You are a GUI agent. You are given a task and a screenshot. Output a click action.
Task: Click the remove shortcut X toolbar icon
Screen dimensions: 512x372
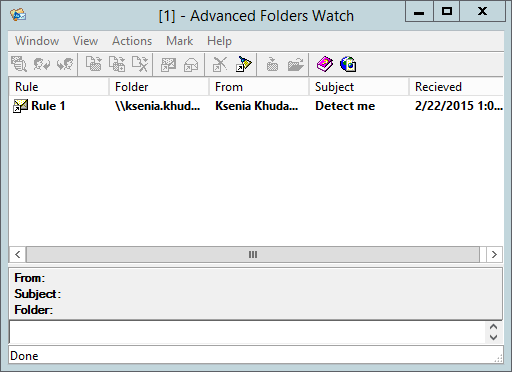(220, 64)
